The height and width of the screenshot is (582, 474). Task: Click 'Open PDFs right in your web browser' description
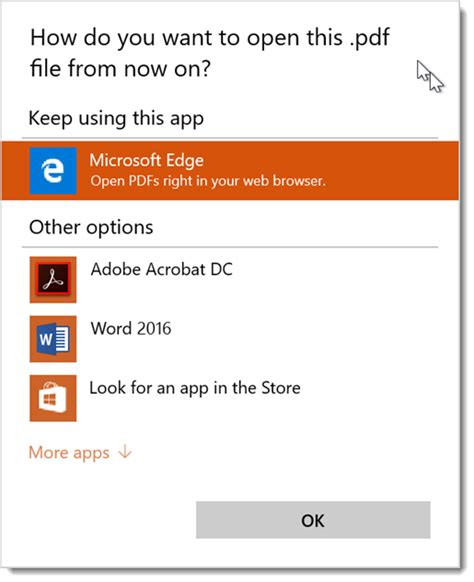[x=208, y=181]
